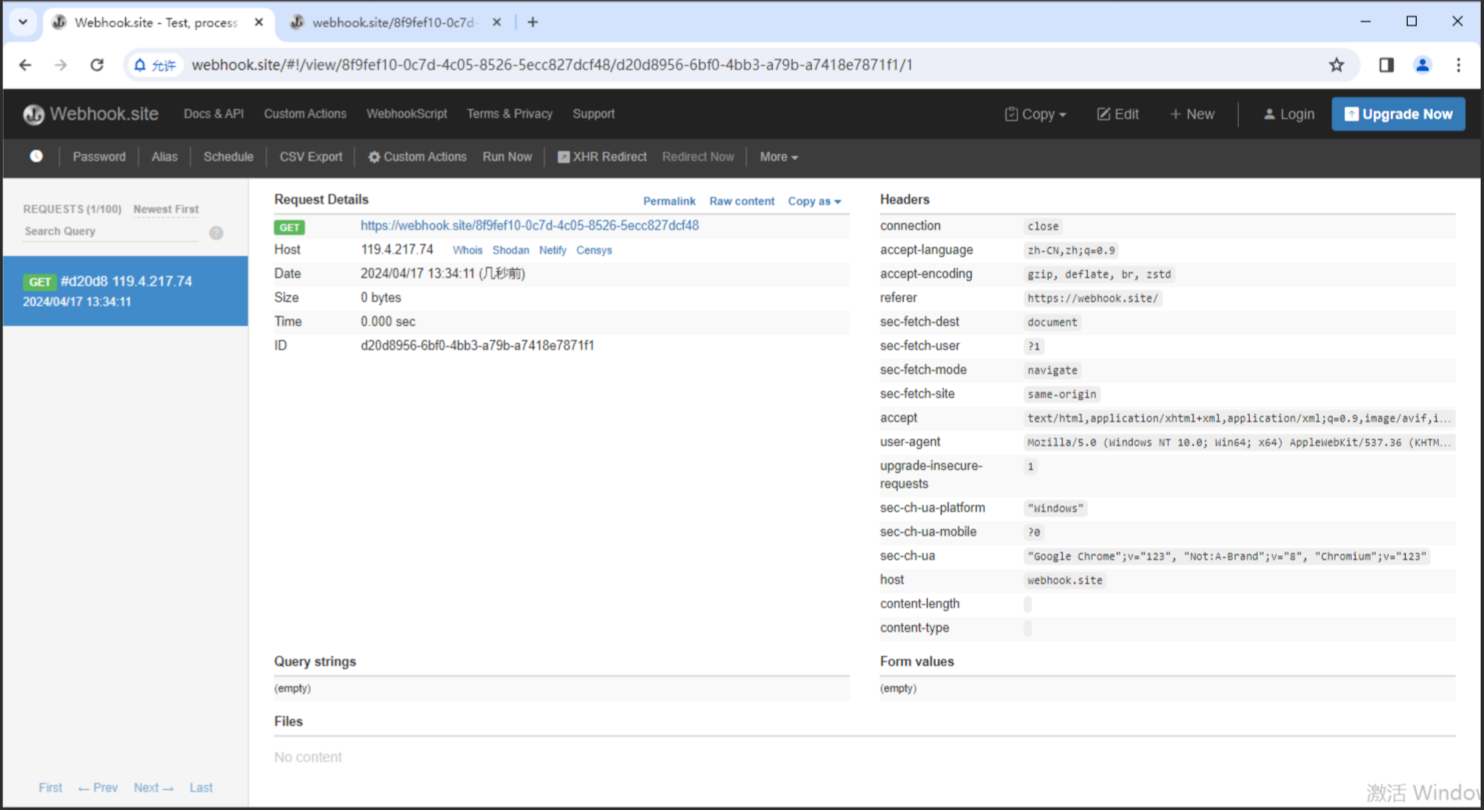This screenshot has height=810, width=1484.
Task: Open WebhookScript page
Action: (406, 114)
